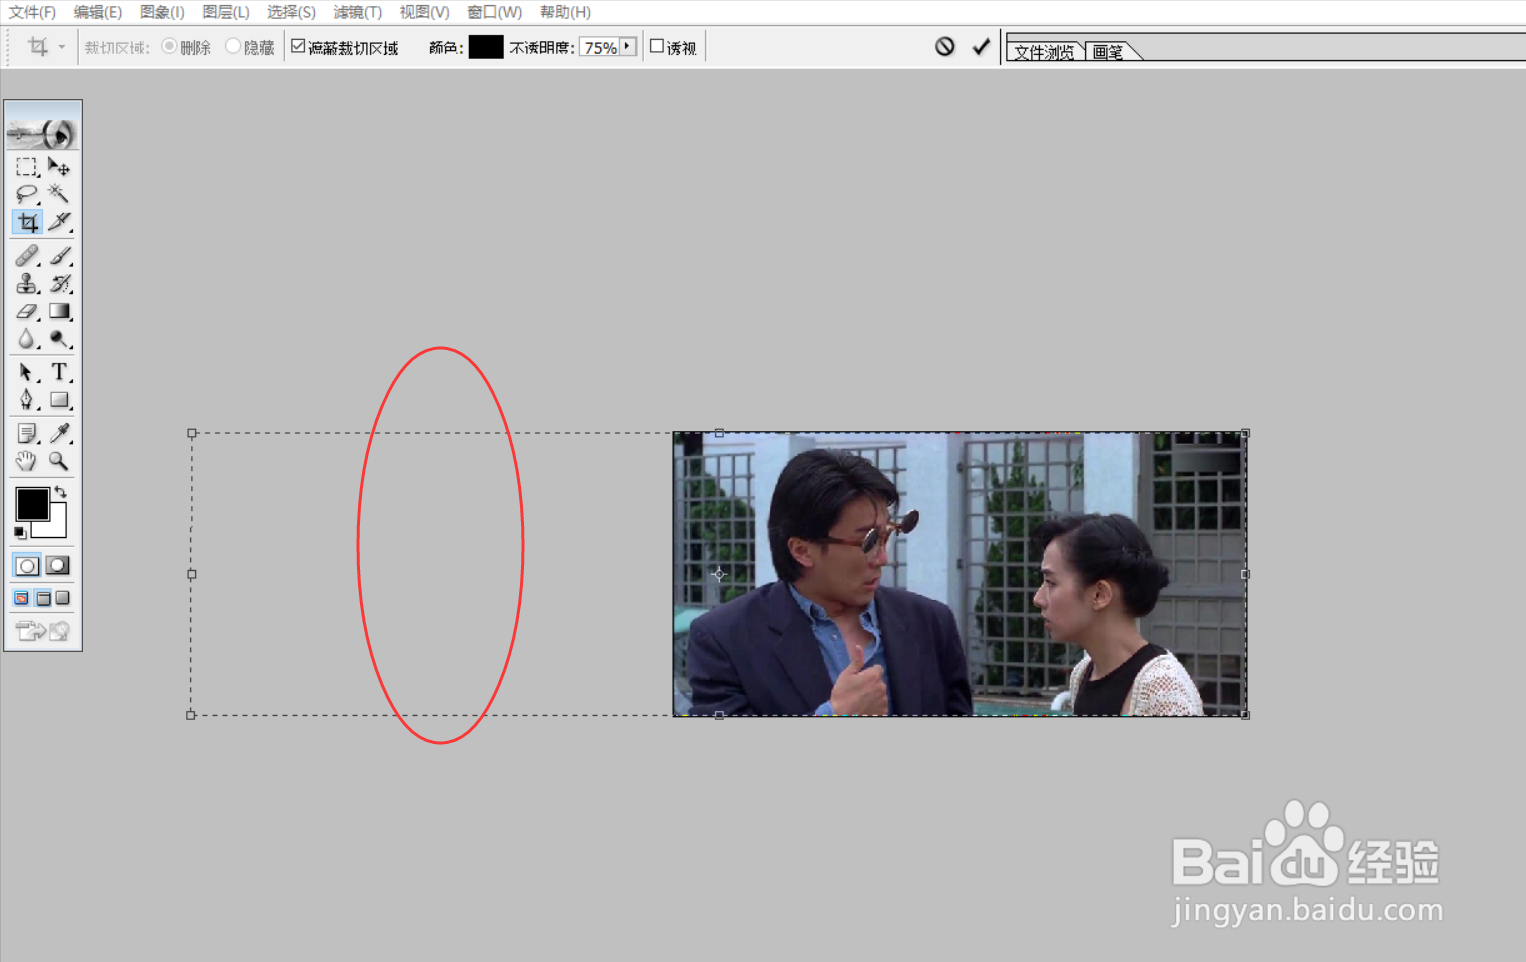This screenshot has height=962, width=1526.
Task: Select the Magic Wand tool
Action: pos(59,194)
